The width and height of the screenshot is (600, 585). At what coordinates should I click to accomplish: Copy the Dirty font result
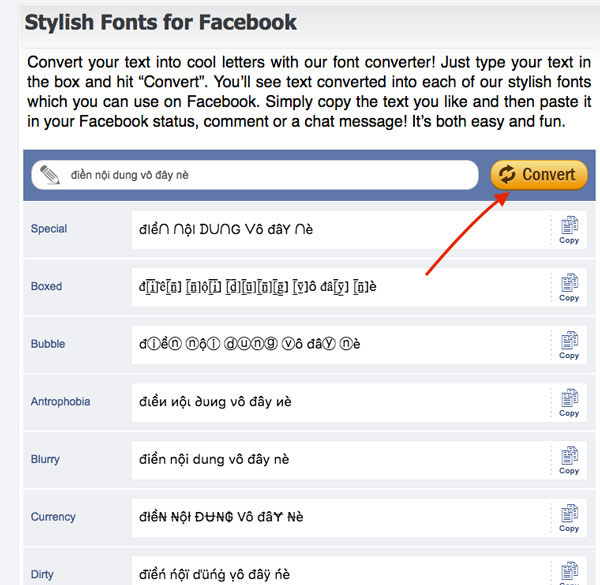pos(569,573)
